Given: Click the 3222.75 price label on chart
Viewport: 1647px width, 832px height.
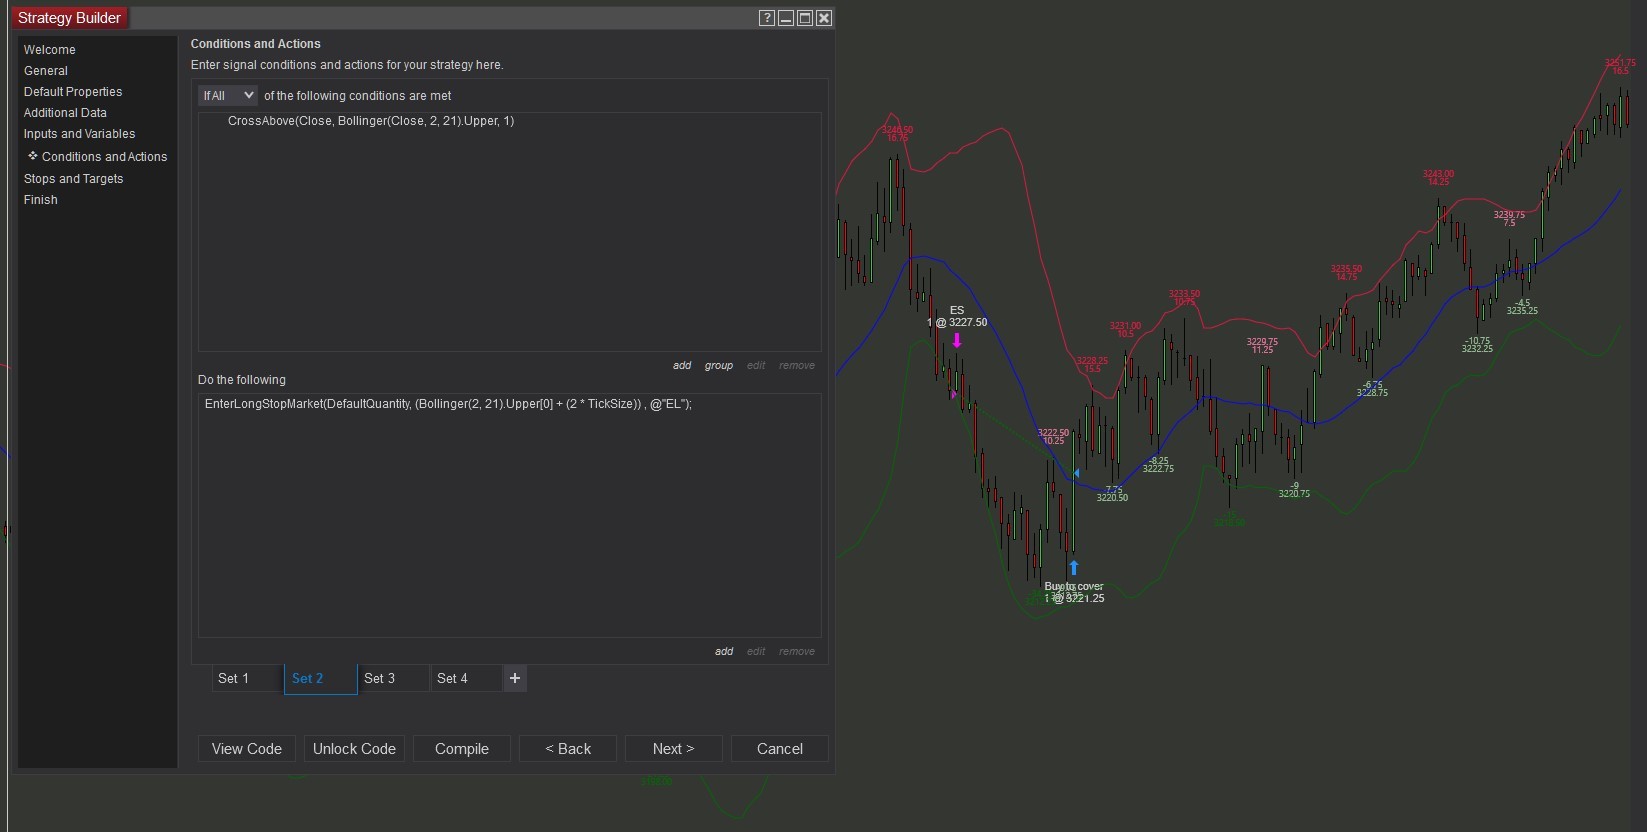Looking at the screenshot, I should point(1158,469).
